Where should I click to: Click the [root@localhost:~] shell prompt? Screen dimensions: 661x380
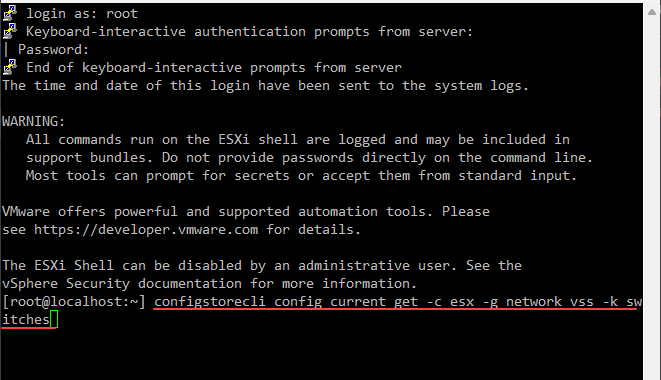coord(74,302)
